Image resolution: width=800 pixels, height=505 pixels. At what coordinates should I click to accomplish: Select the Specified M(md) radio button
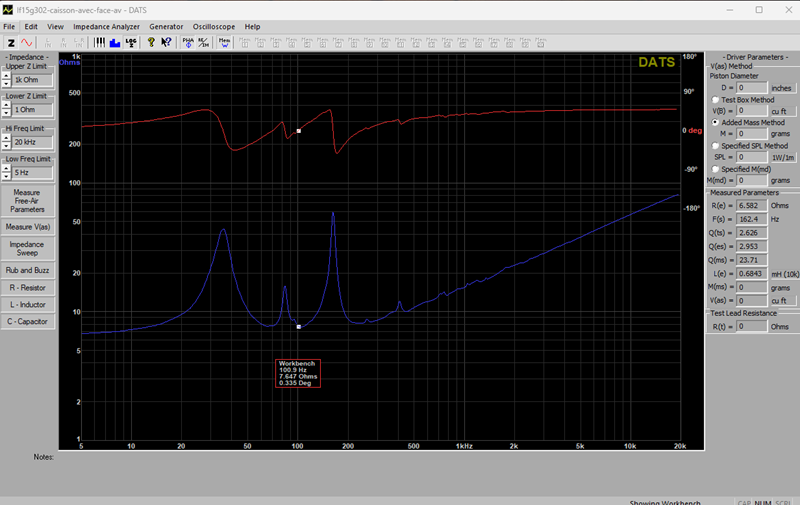click(x=715, y=169)
